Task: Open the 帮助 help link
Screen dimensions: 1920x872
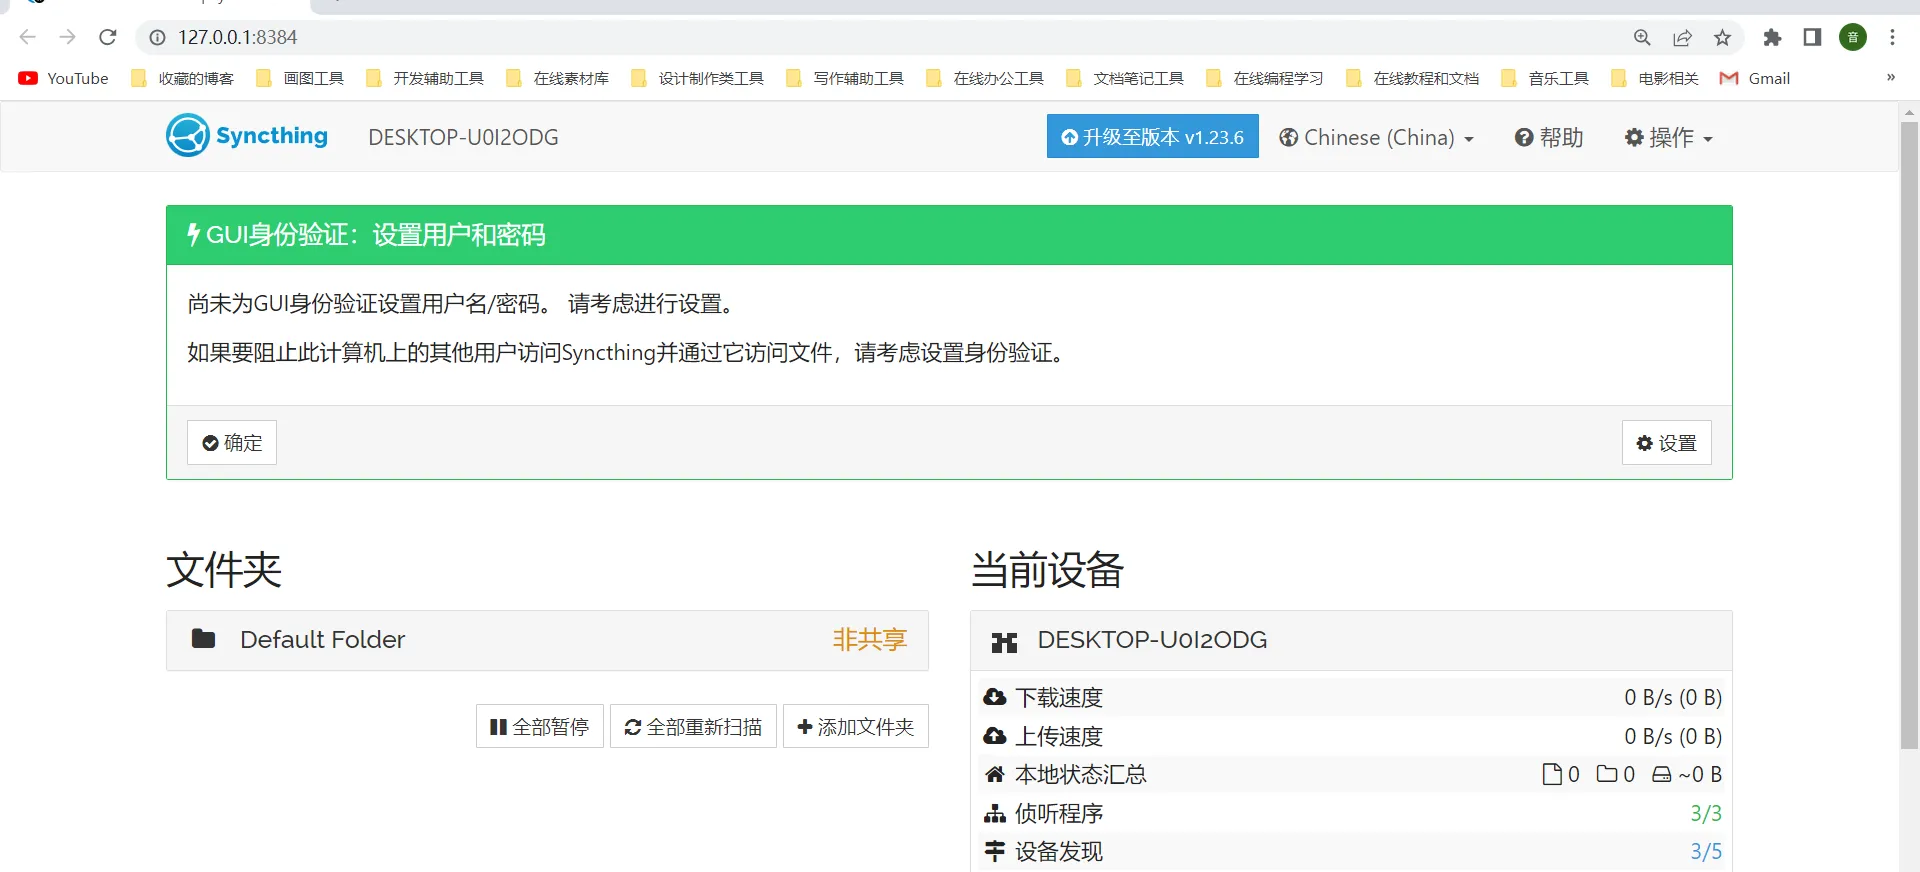Action: click(x=1549, y=137)
